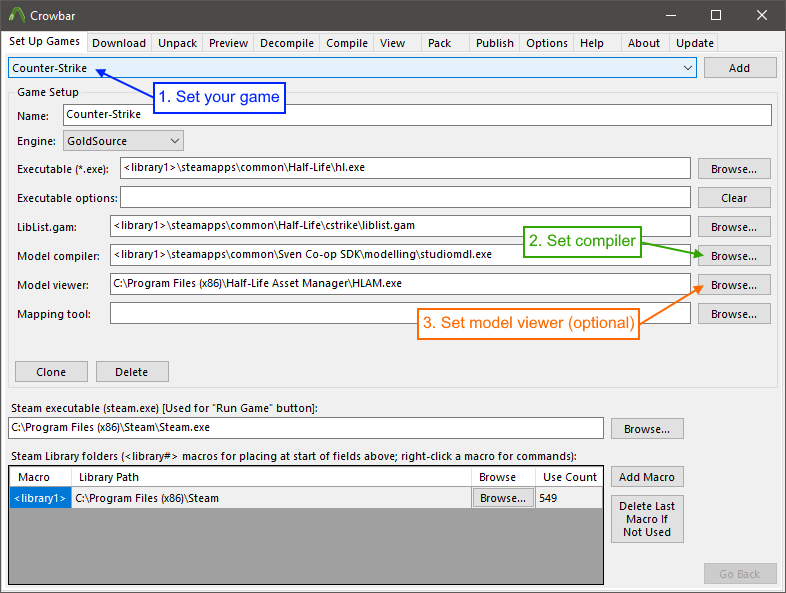Close the Crowbar window
The image size is (786, 593).
click(x=762, y=16)
